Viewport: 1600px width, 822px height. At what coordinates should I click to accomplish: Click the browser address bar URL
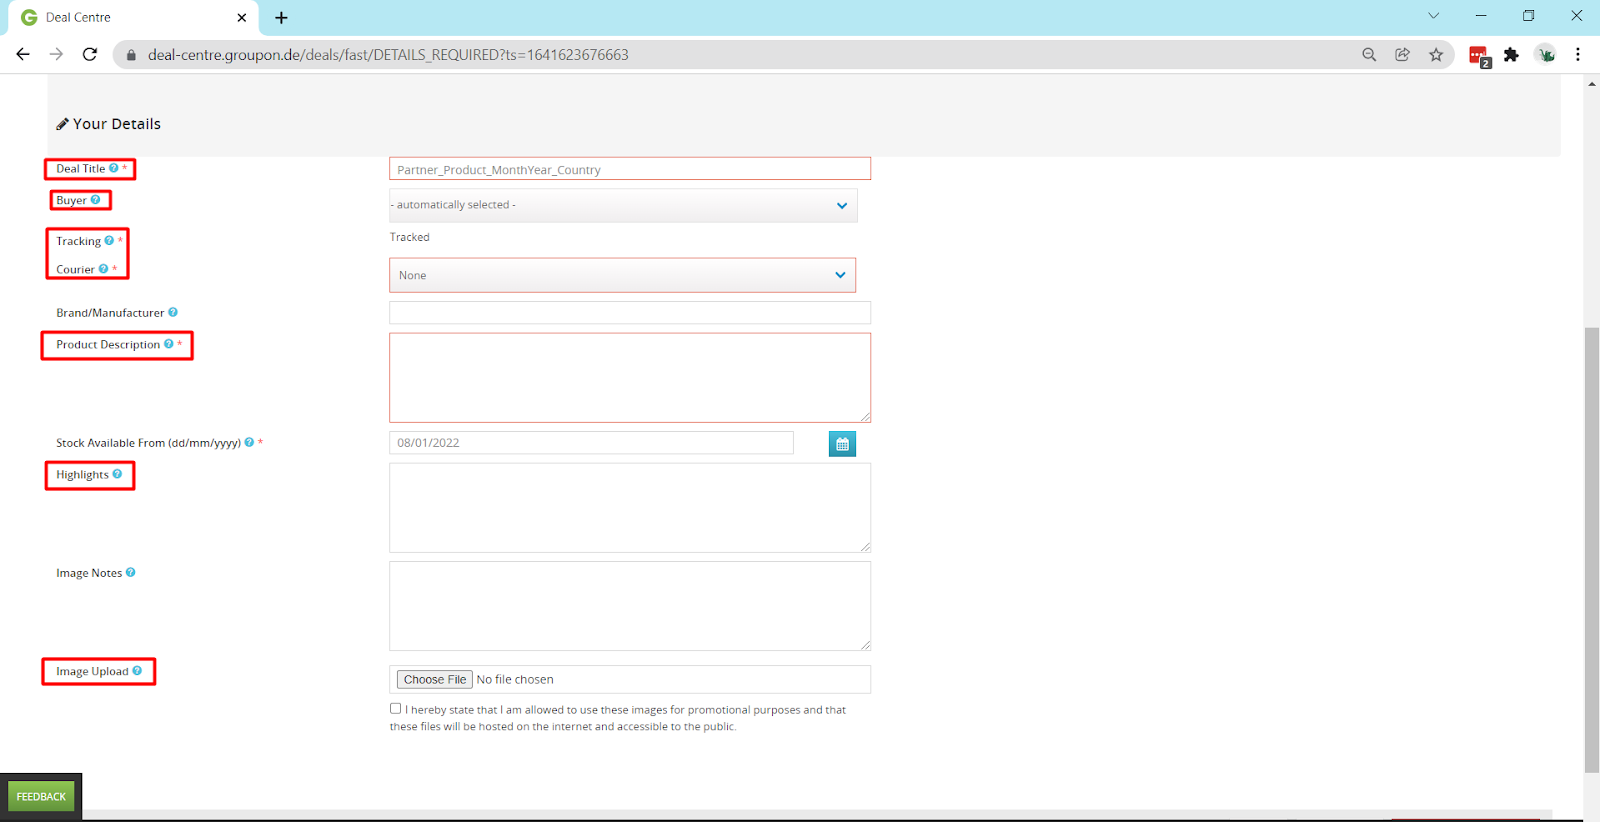[x=388, y=55]
